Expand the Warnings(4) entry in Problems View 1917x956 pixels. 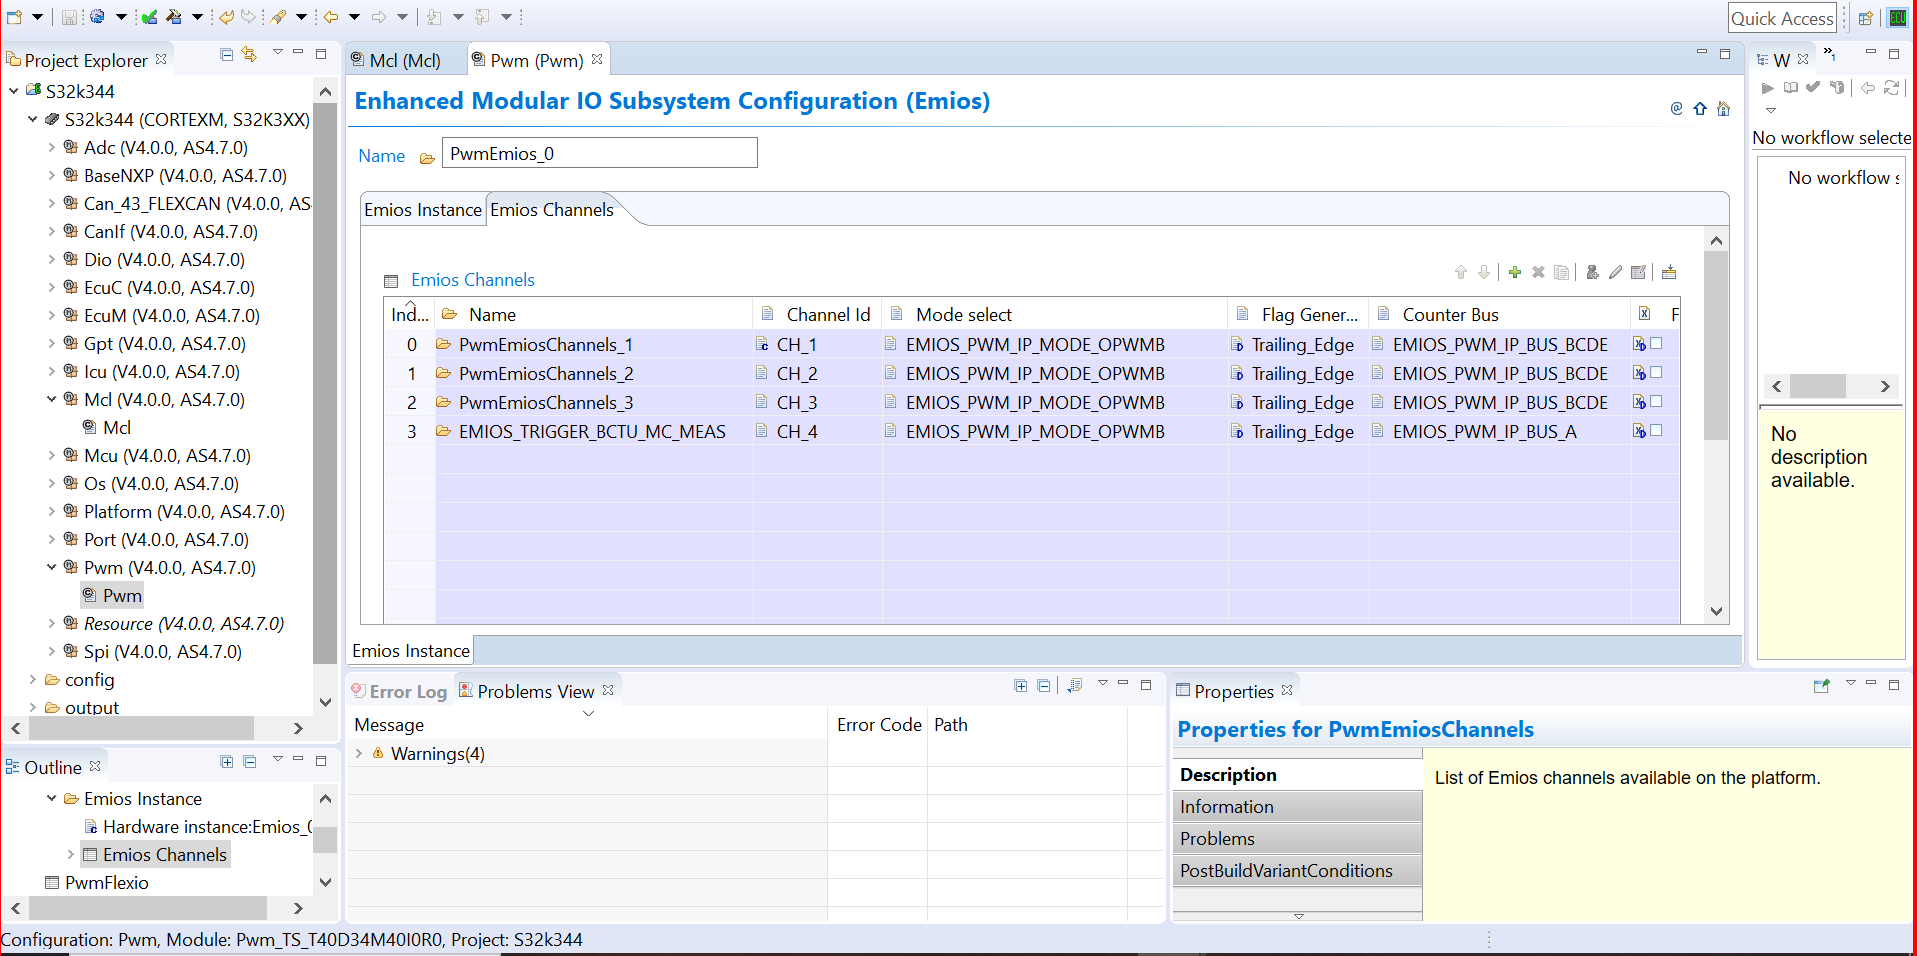pos(359,753)
